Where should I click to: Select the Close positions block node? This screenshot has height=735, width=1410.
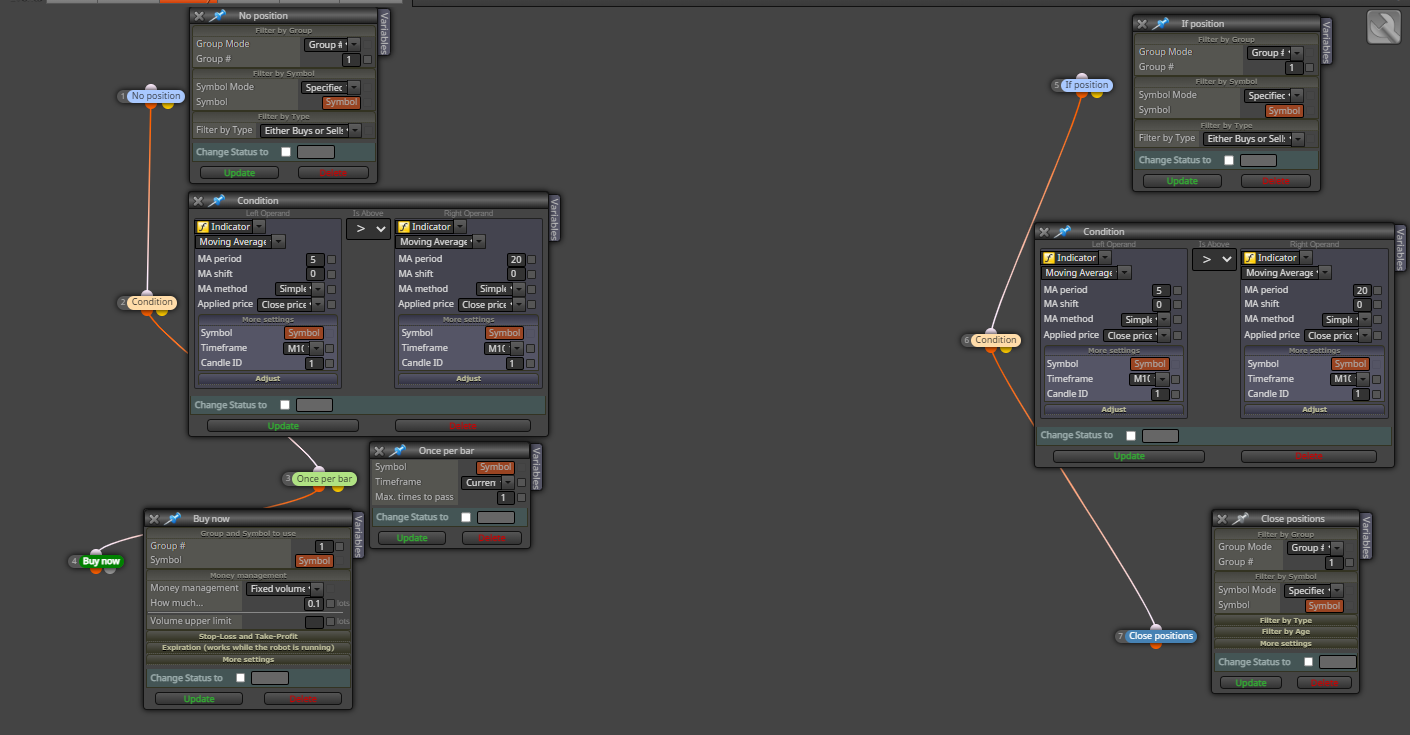[1160, 636]
